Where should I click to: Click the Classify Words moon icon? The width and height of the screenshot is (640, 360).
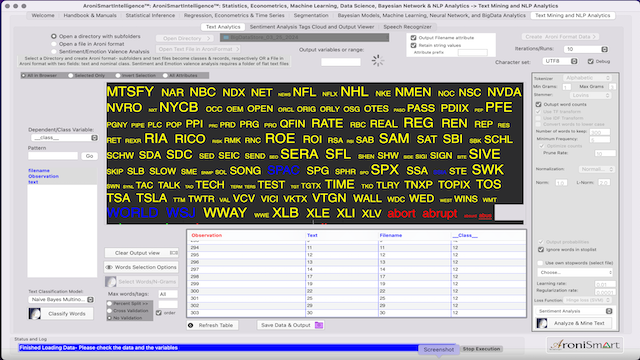tap(35, 313)
